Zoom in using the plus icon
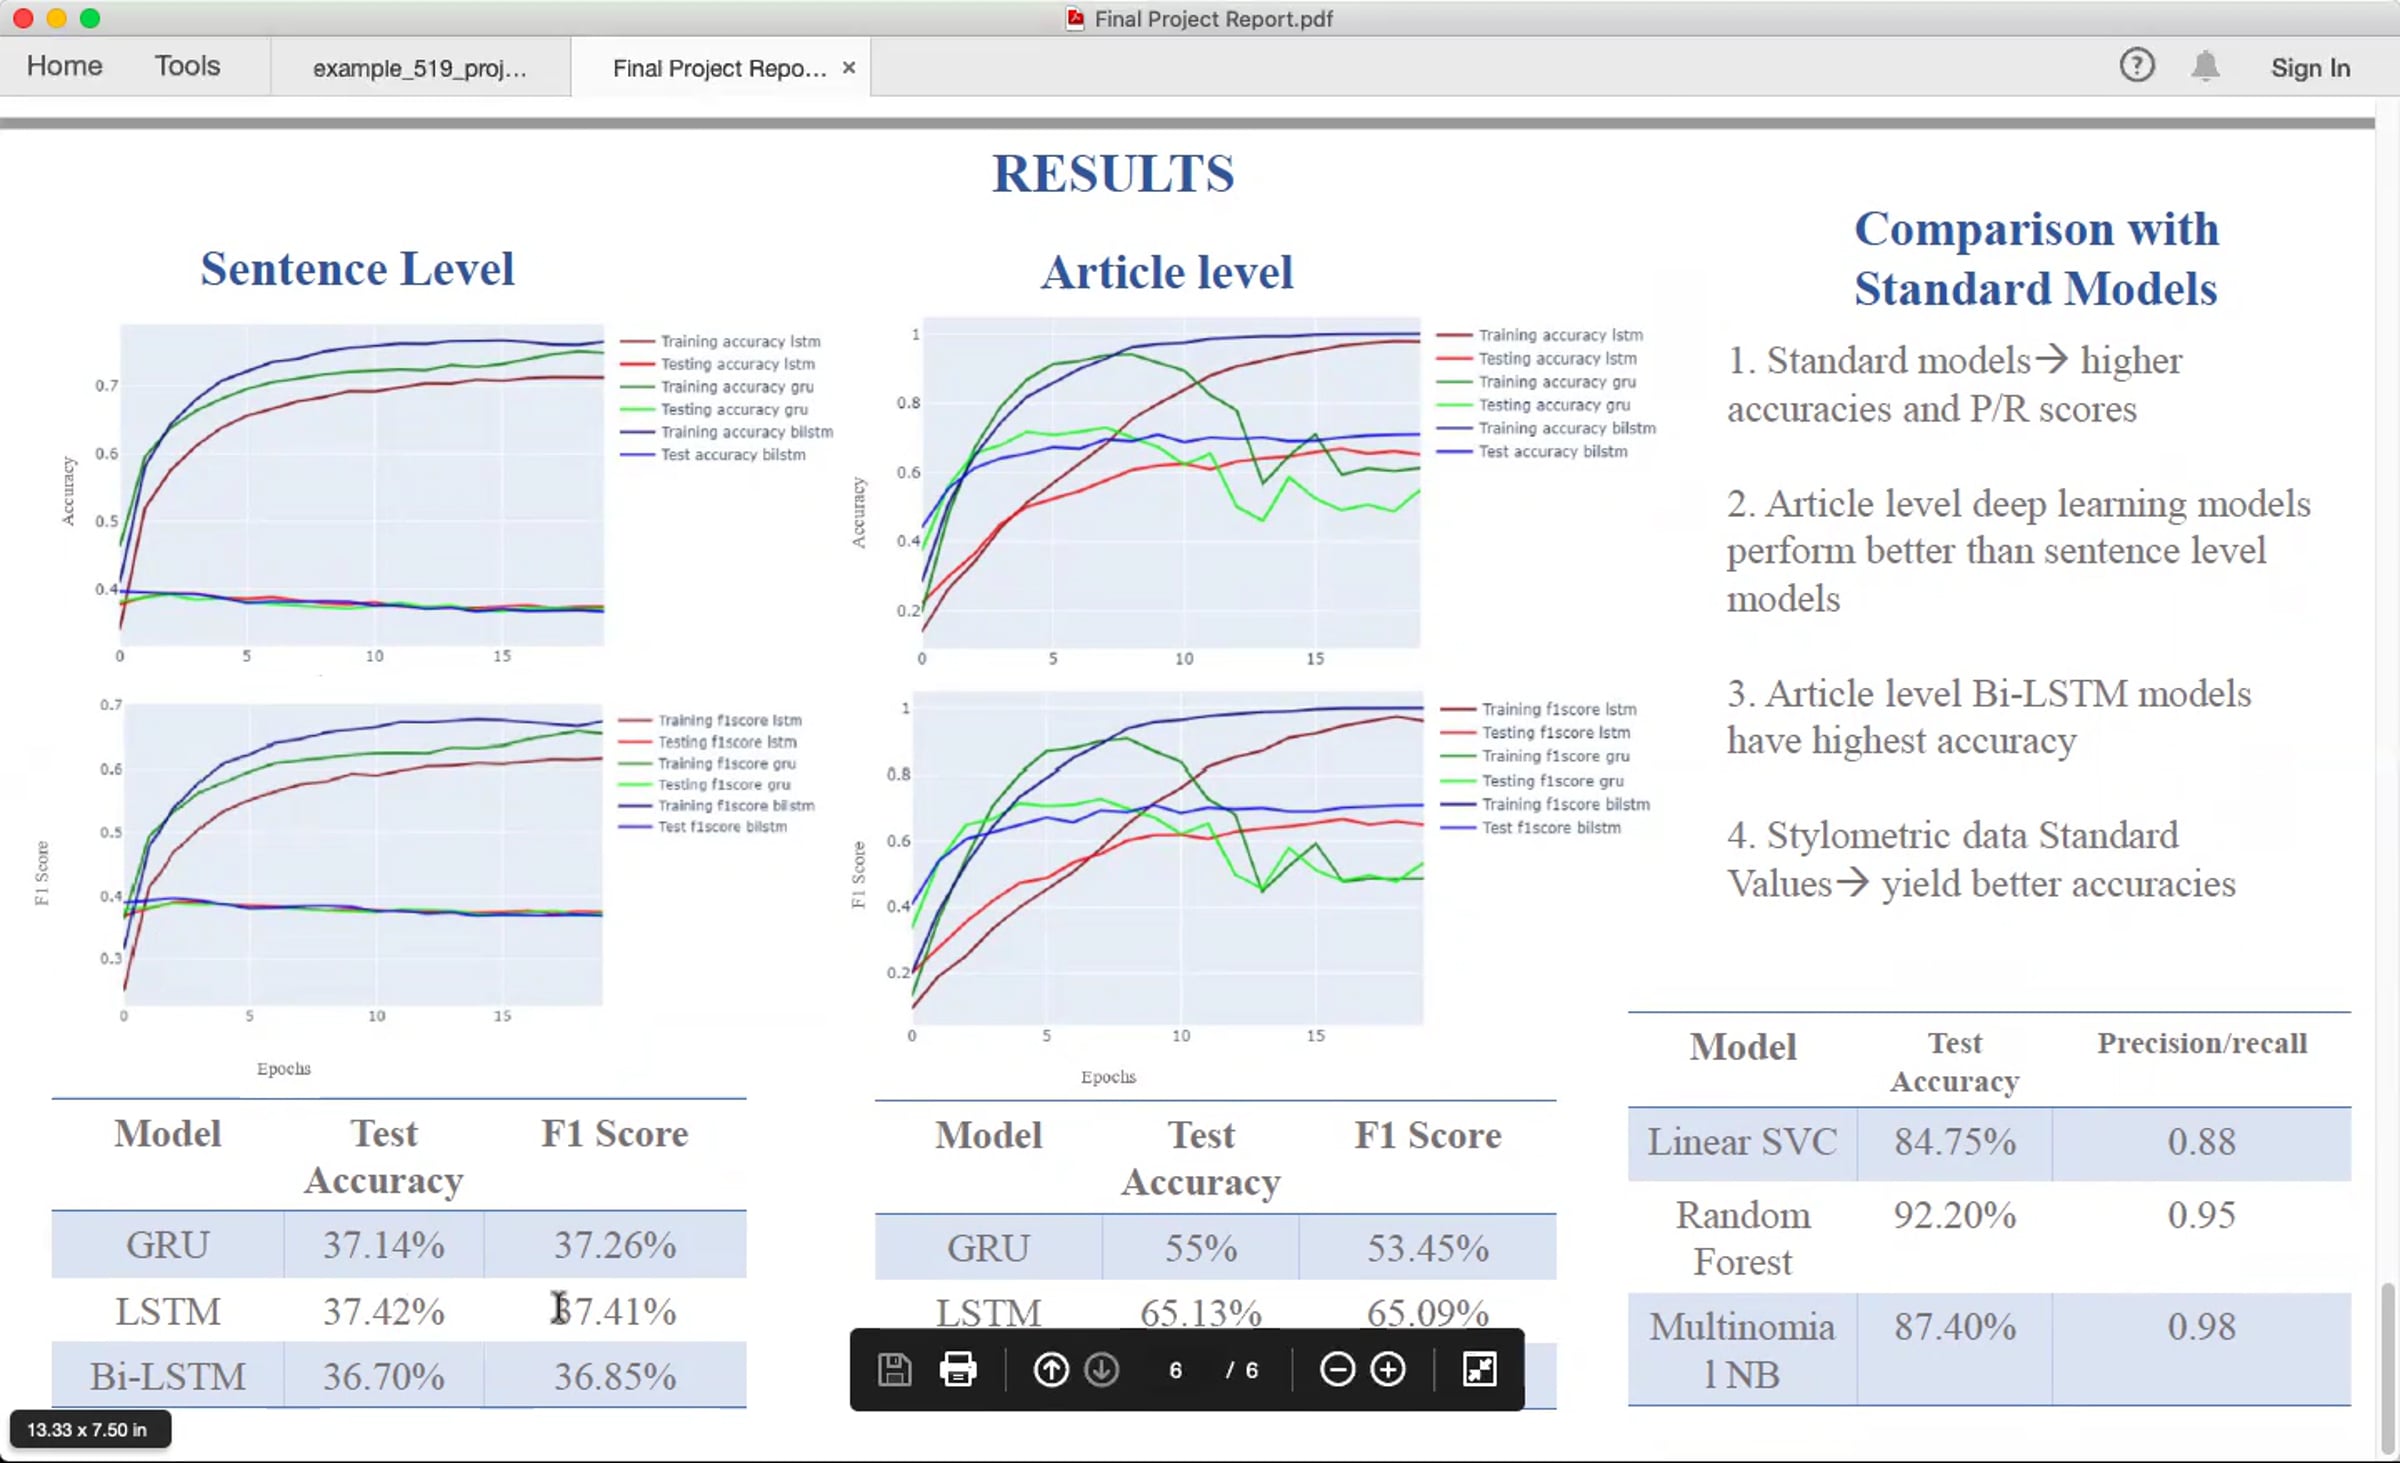 (1388, 1369)
